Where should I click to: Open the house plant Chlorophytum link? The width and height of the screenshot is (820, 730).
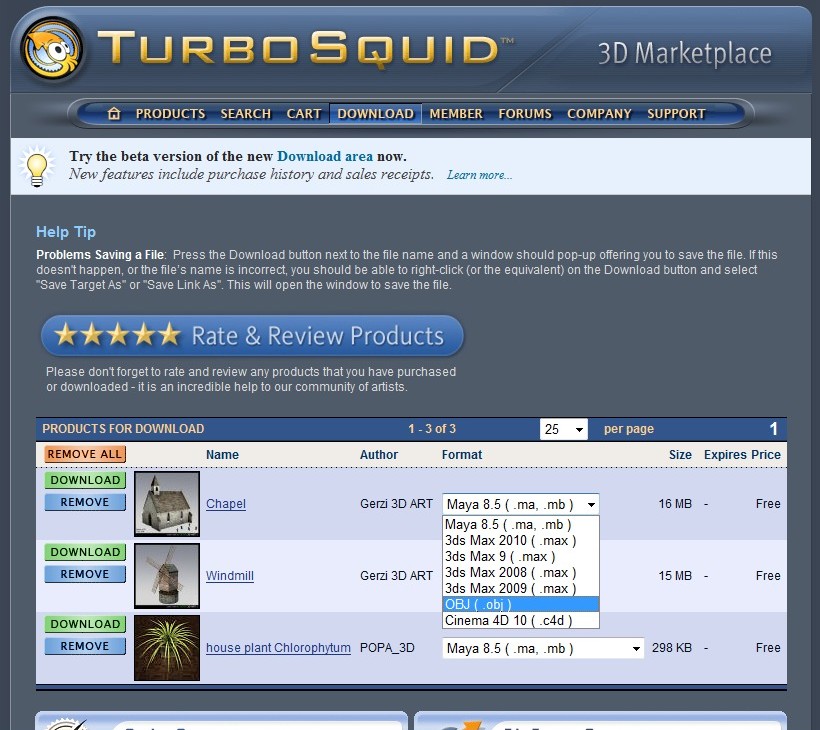pyautogui.click(x=278, y=648)
